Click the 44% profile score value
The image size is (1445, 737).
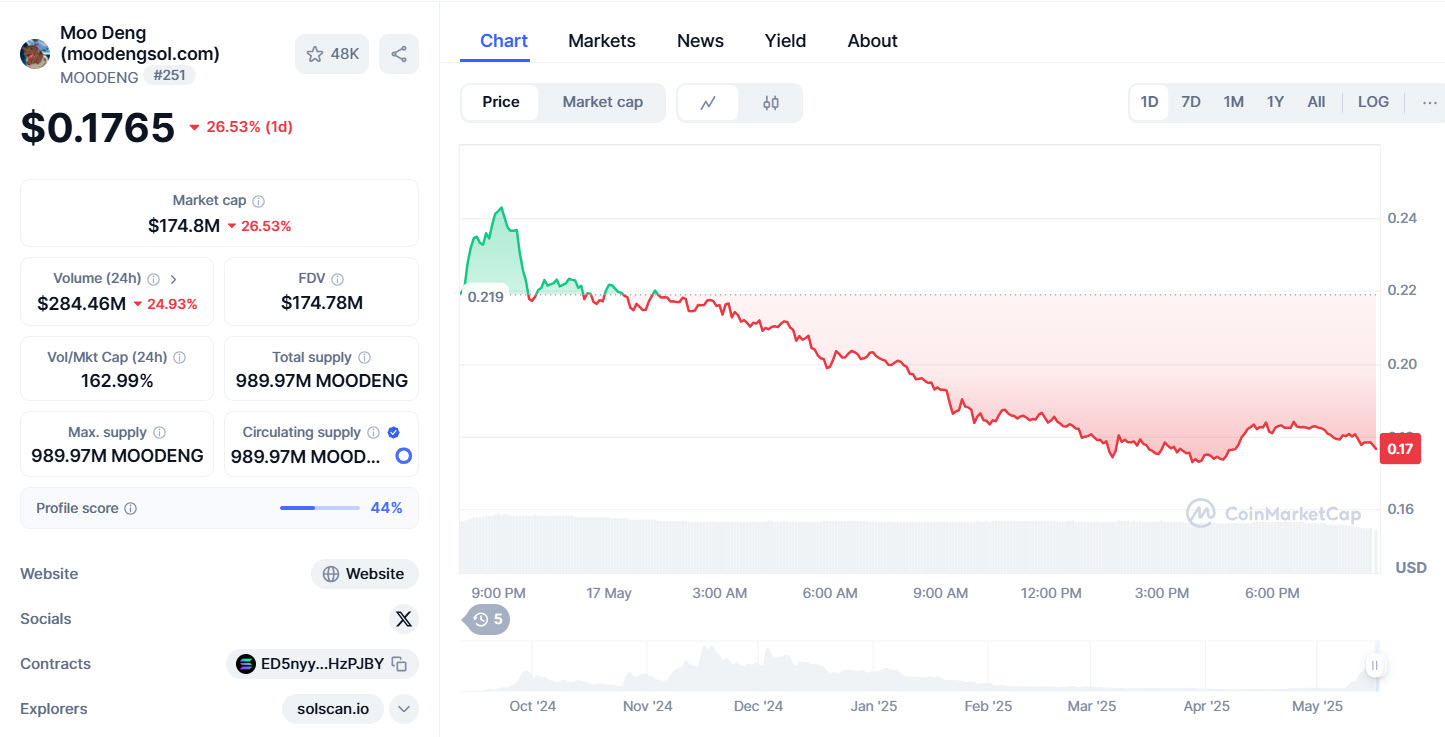click(x=386, y=508)
